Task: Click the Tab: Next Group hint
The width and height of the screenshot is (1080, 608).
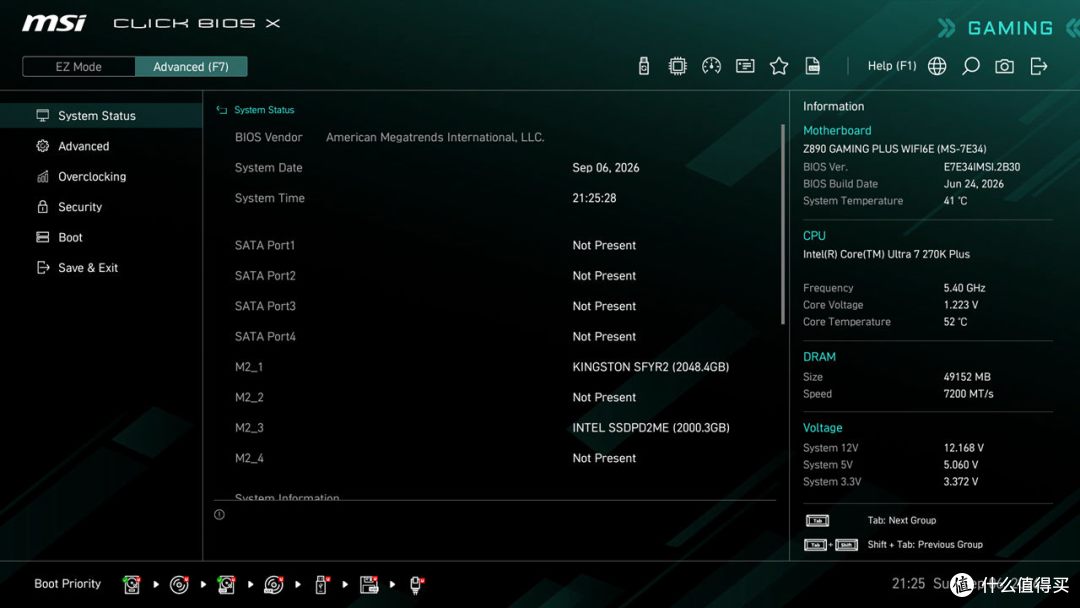Action: pos(902,521)
